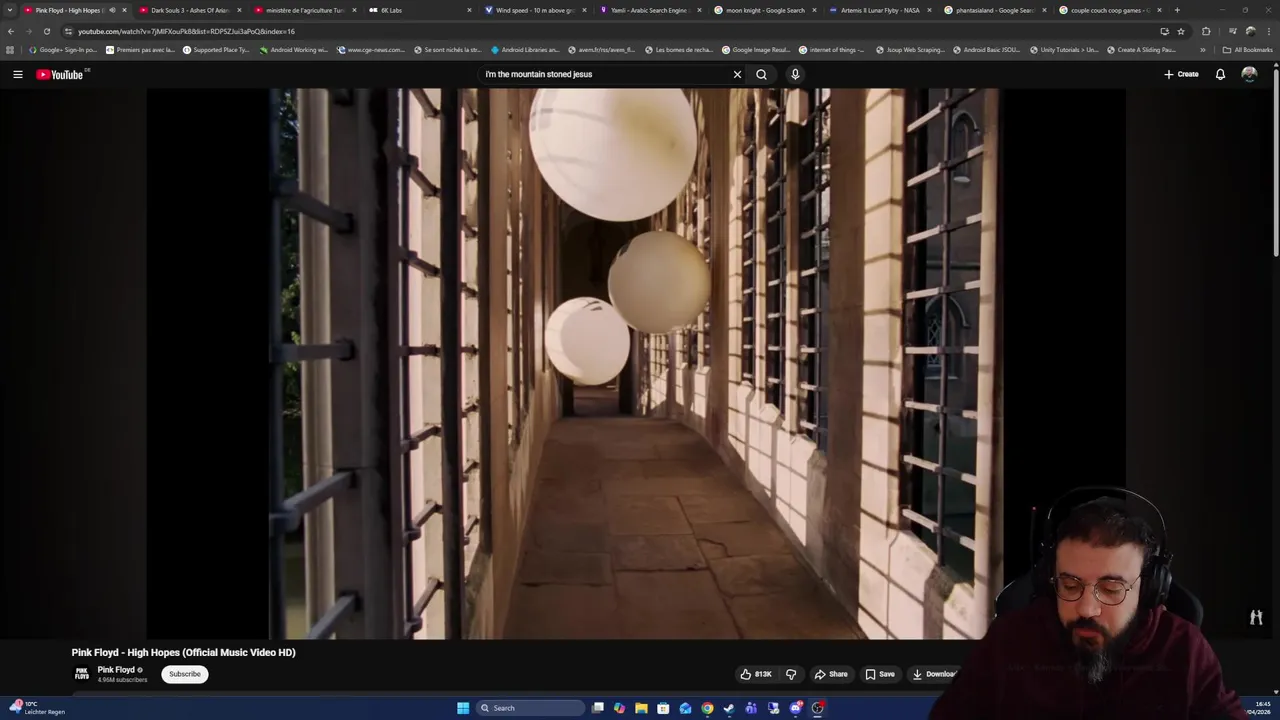Start voice search with microphone icon
This screenshot has width=1280, height=720.
click(795, 74)
